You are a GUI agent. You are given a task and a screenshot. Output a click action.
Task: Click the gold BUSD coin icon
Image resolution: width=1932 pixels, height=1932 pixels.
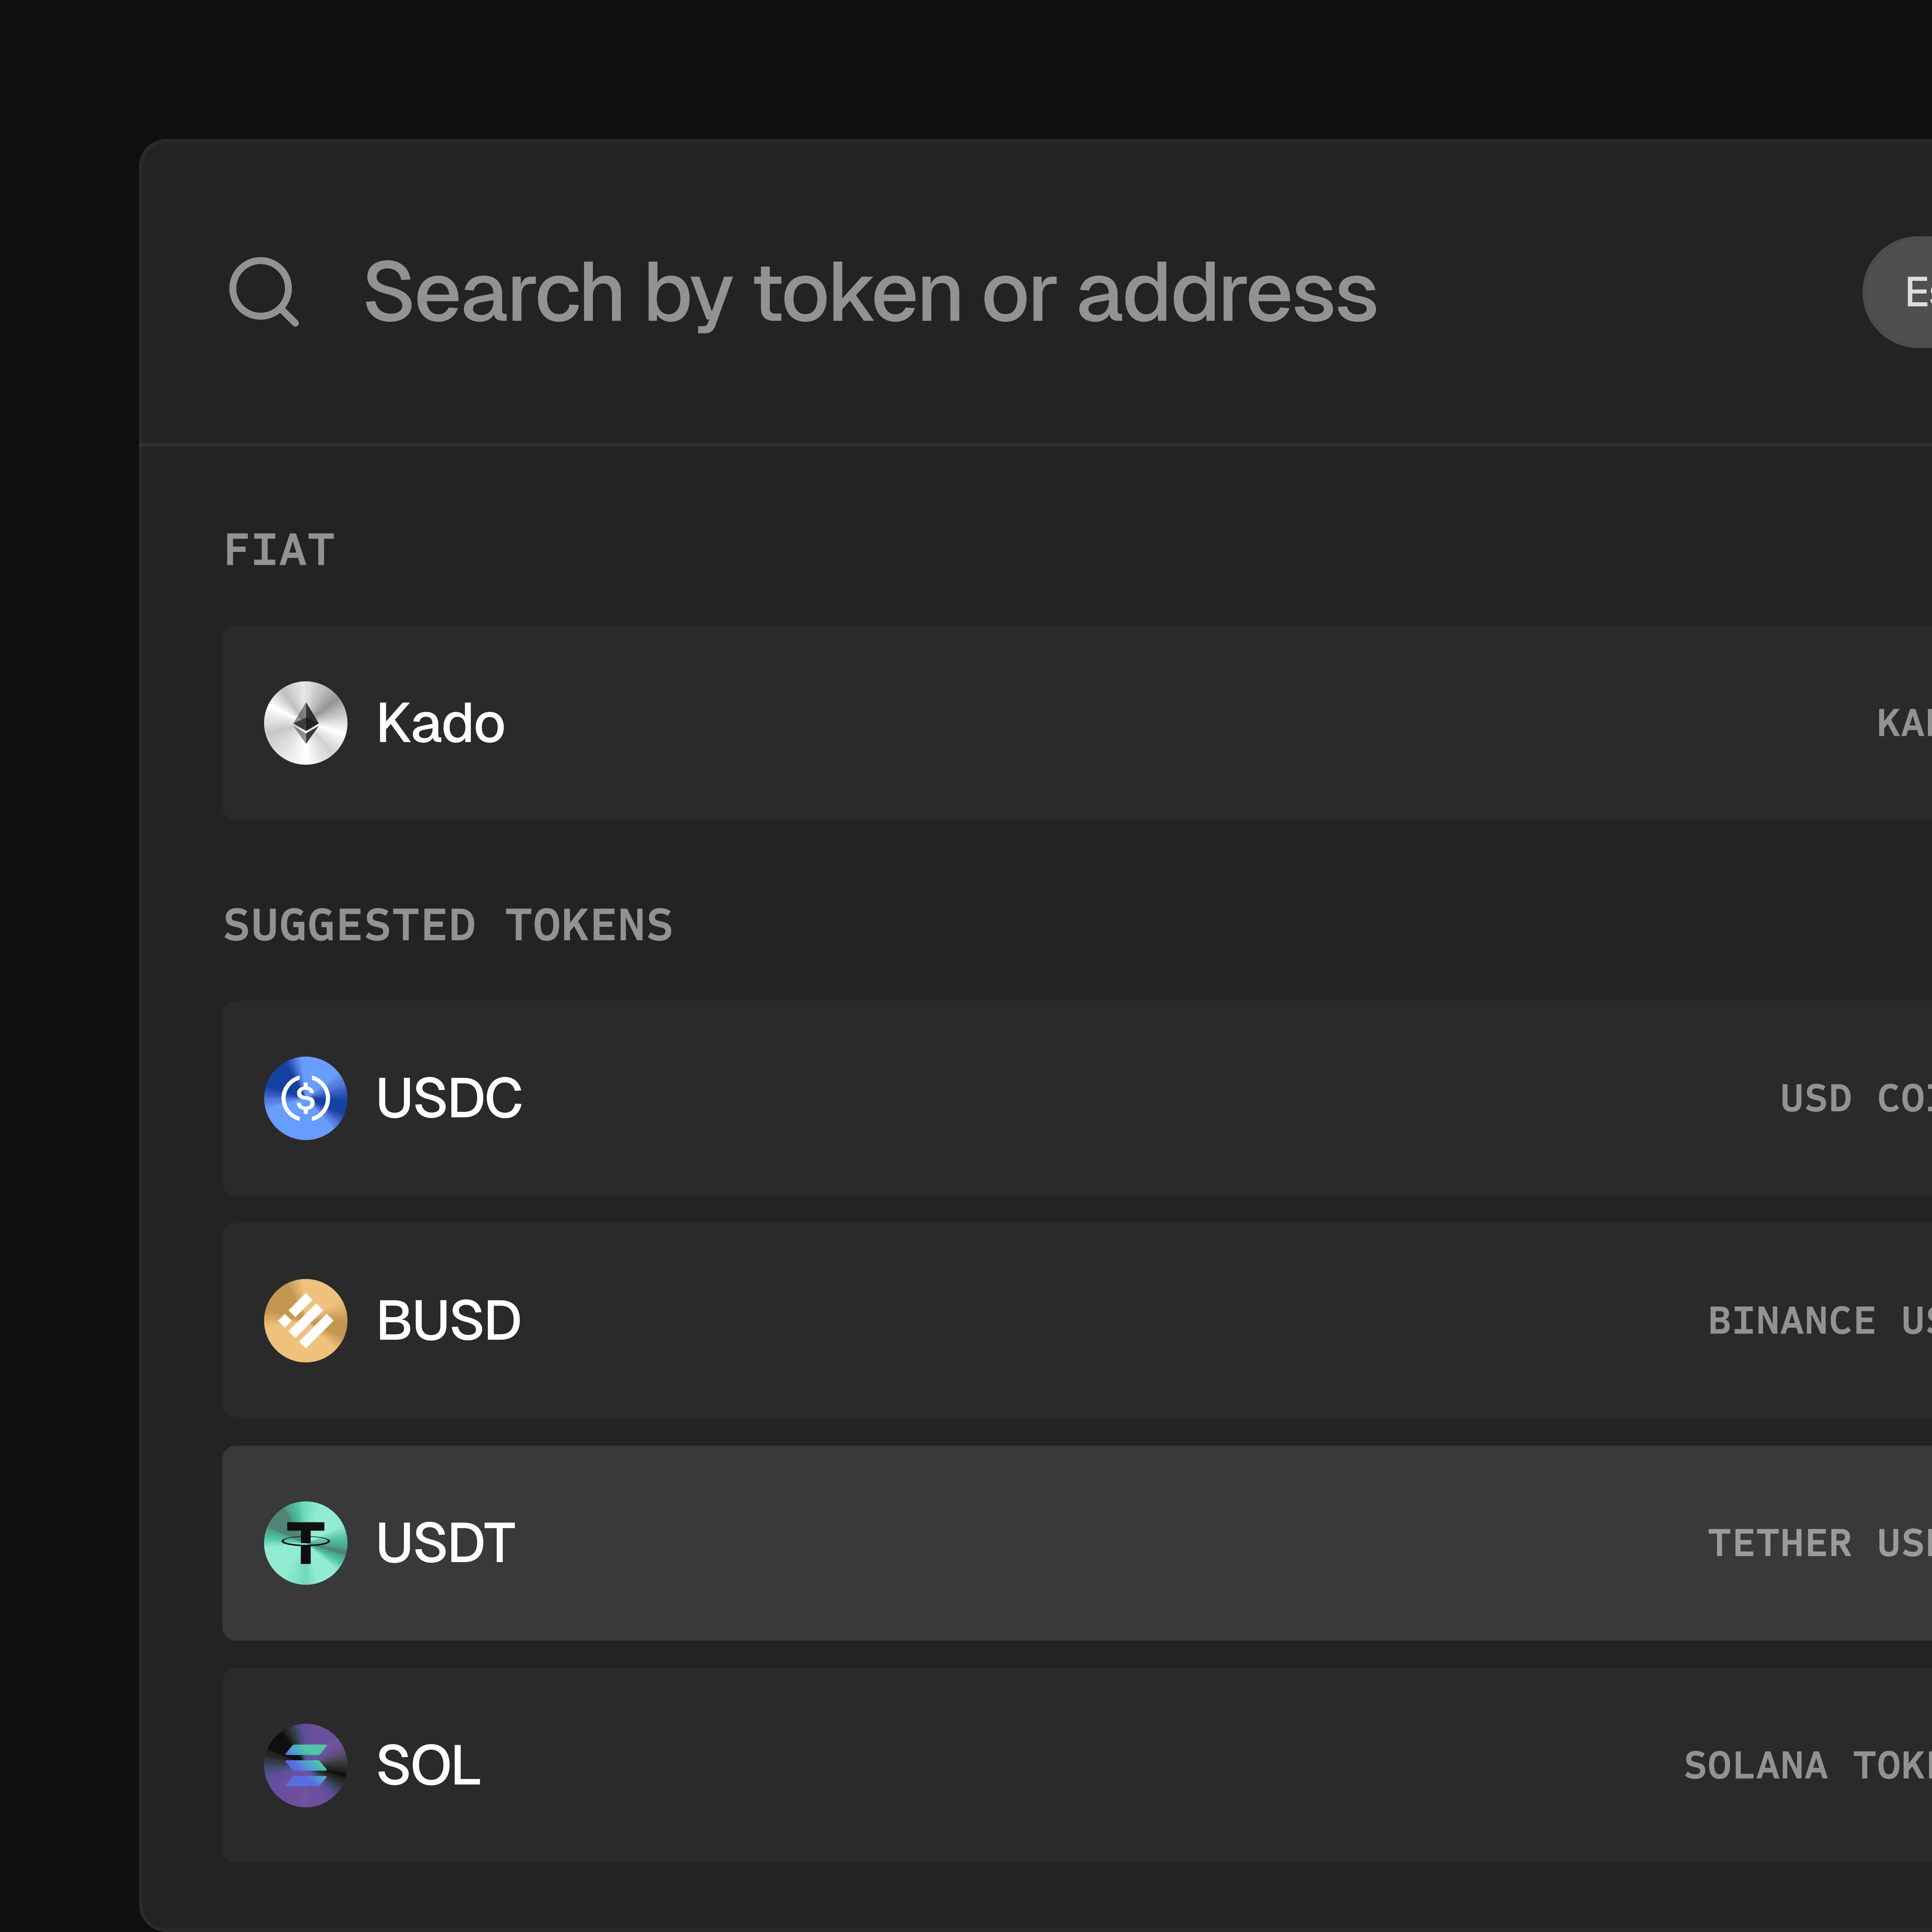click(306, 1320)
